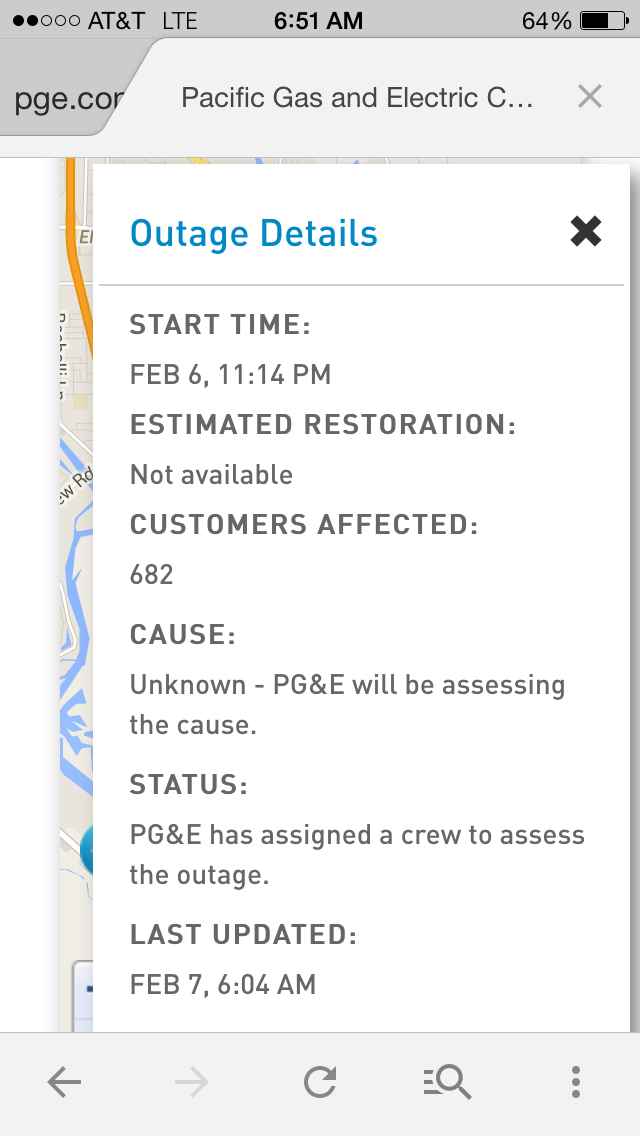
Task: Open the browser three-dot menu
Action: [575, 1082]
